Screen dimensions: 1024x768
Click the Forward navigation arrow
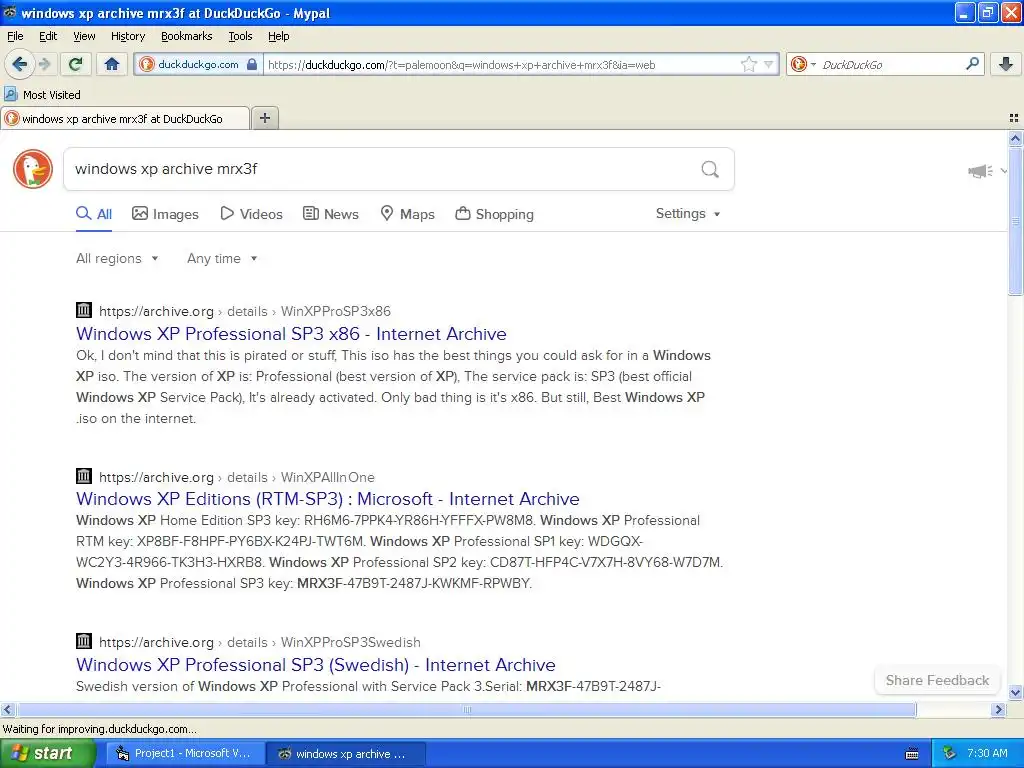pyautogui.click(x=44, y=64)
